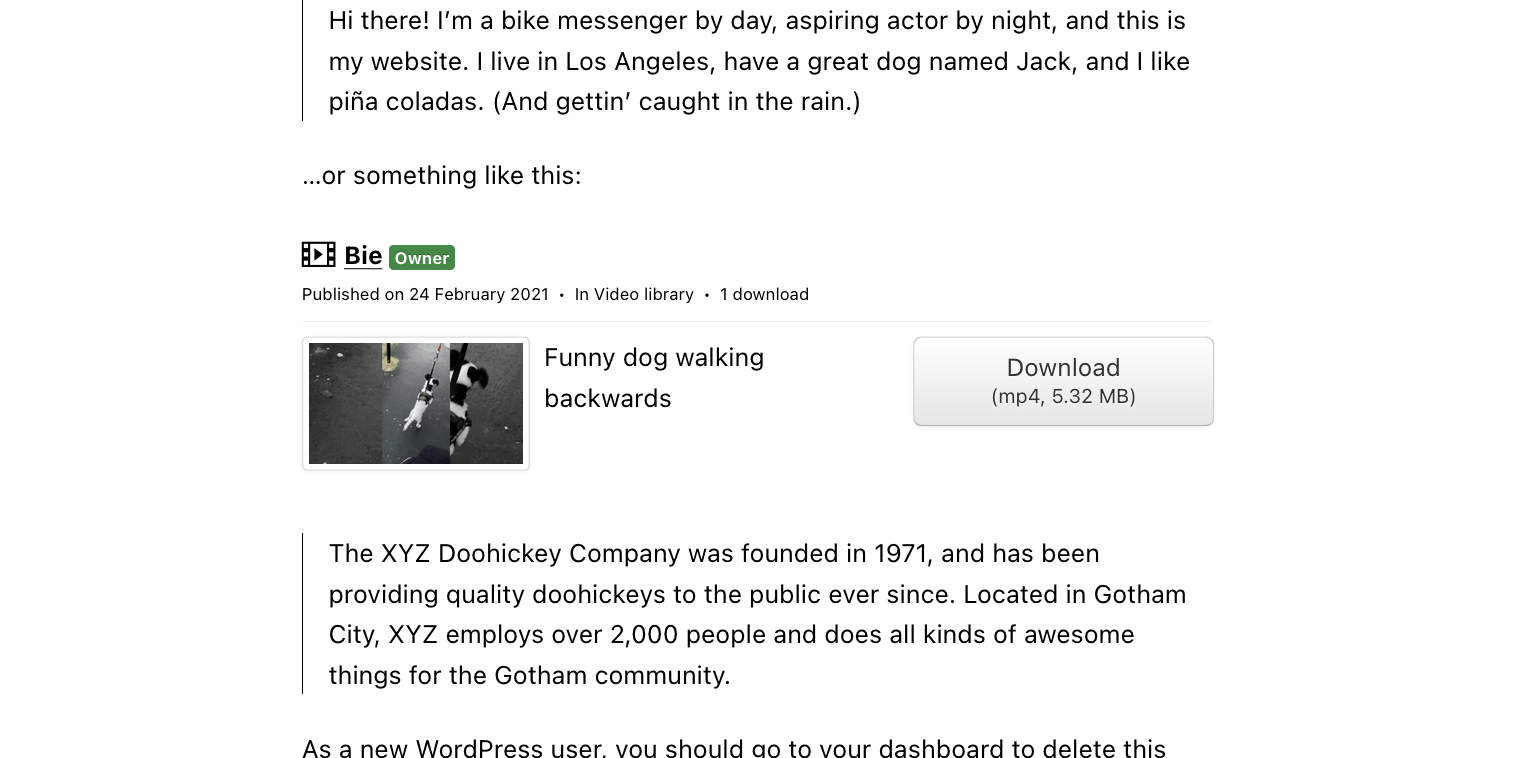This screenshot has width=1516, height=758.
Task: Open the Bie author link
Action: tap(363, 256)
